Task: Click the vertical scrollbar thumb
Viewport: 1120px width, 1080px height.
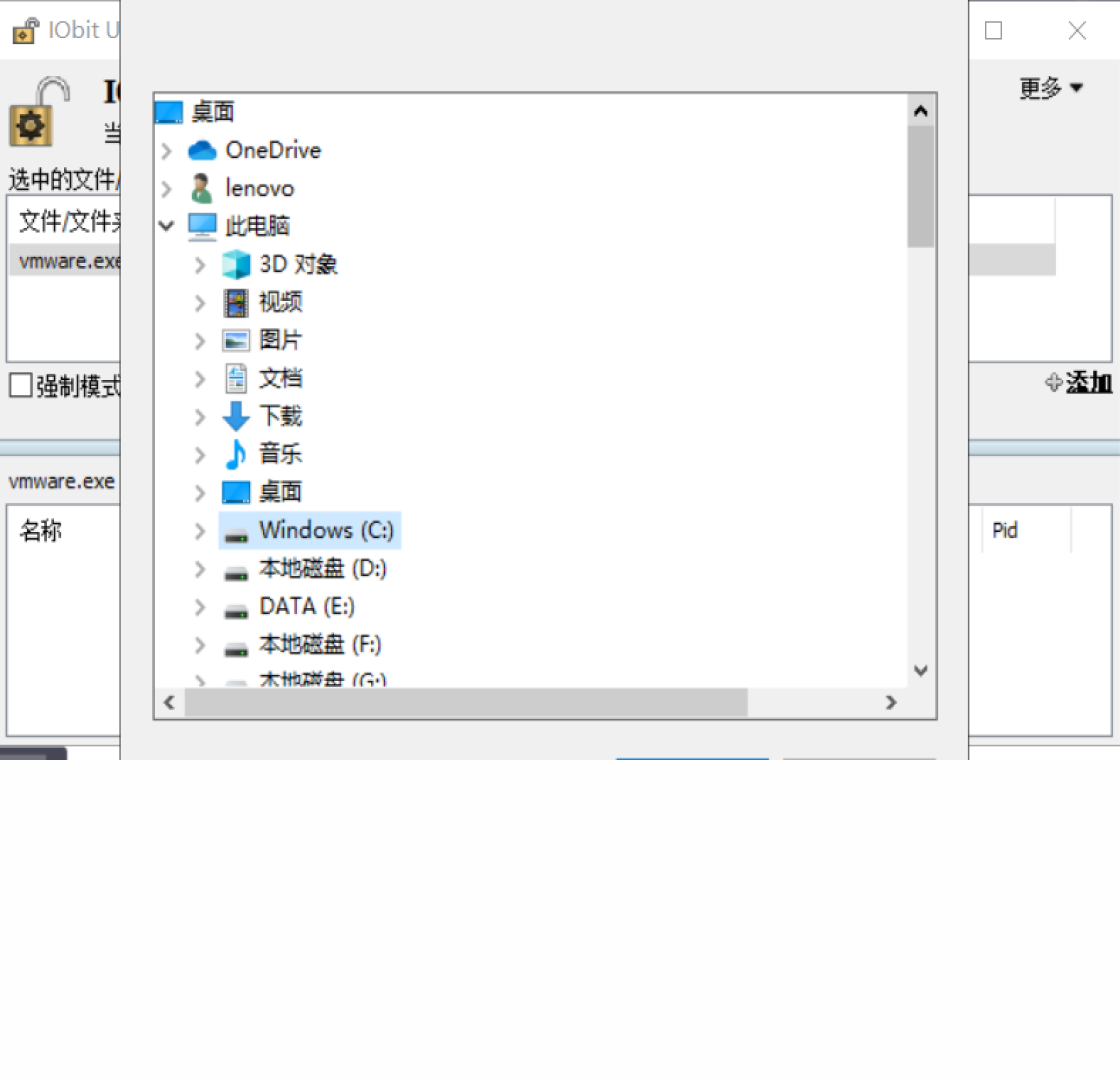Action: coord(921,187)
